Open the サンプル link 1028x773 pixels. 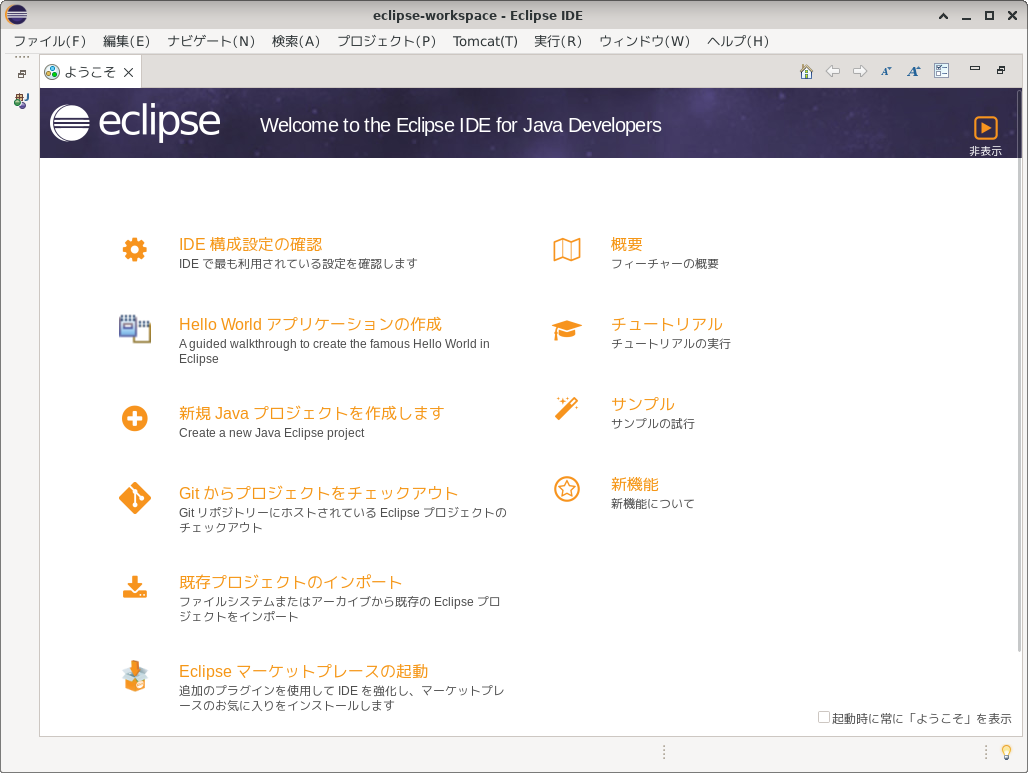click(642, 405)
